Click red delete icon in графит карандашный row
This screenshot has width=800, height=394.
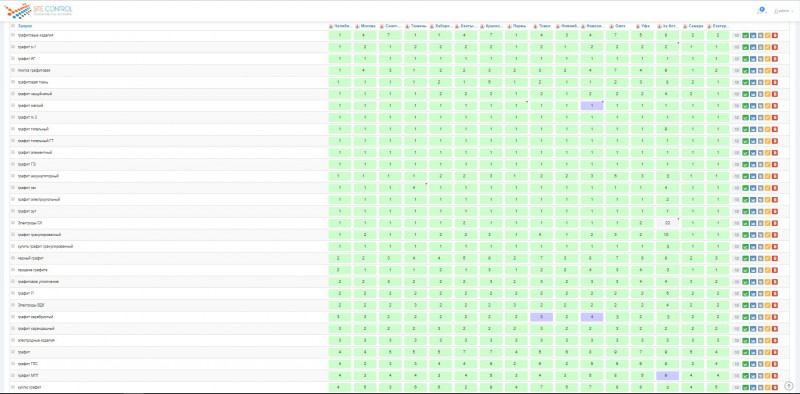pyautogui.click(x=775, y=329)
